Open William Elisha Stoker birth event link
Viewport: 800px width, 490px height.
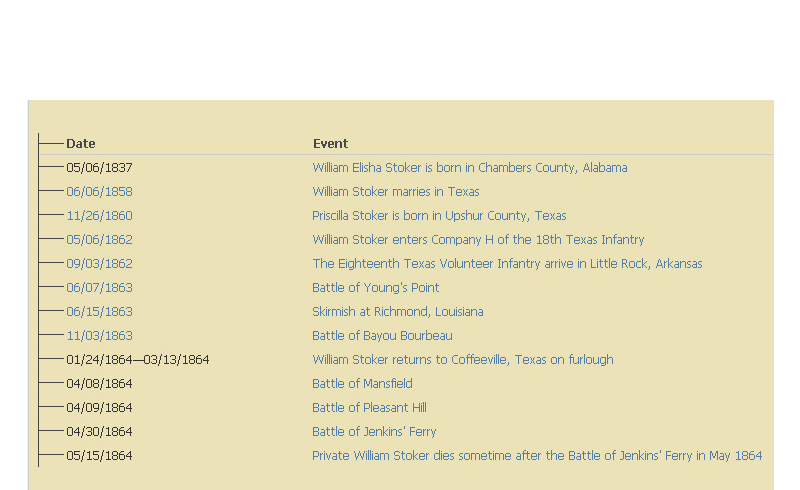tap(469, 168)
